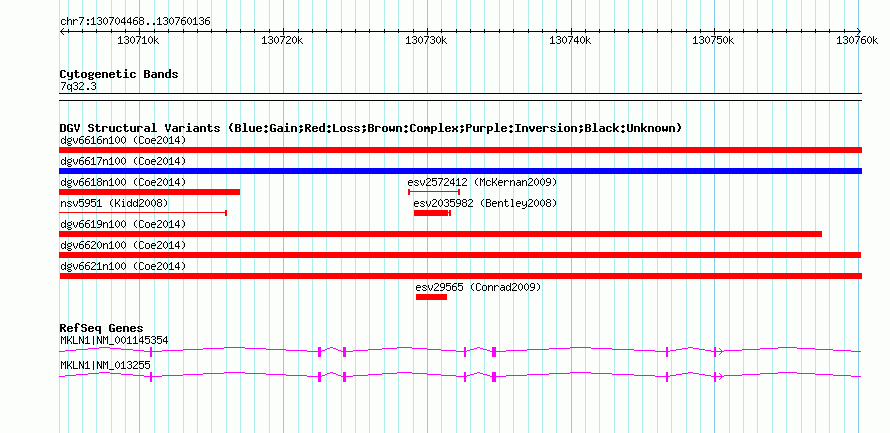Open the dgv6619n100 (Coe2014) variant label
The image size is (890, 433).
coord(123,224)
